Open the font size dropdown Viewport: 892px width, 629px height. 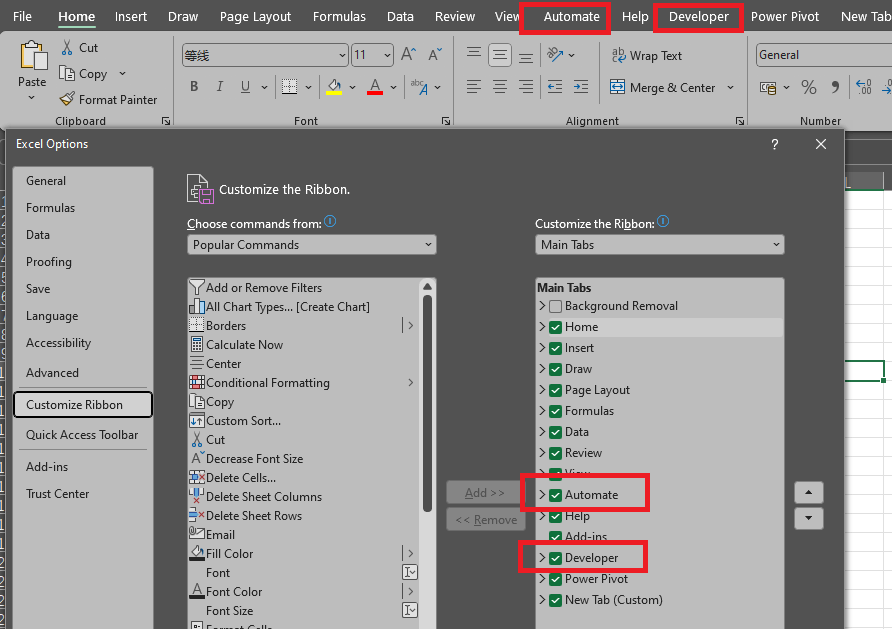point(387,55)
